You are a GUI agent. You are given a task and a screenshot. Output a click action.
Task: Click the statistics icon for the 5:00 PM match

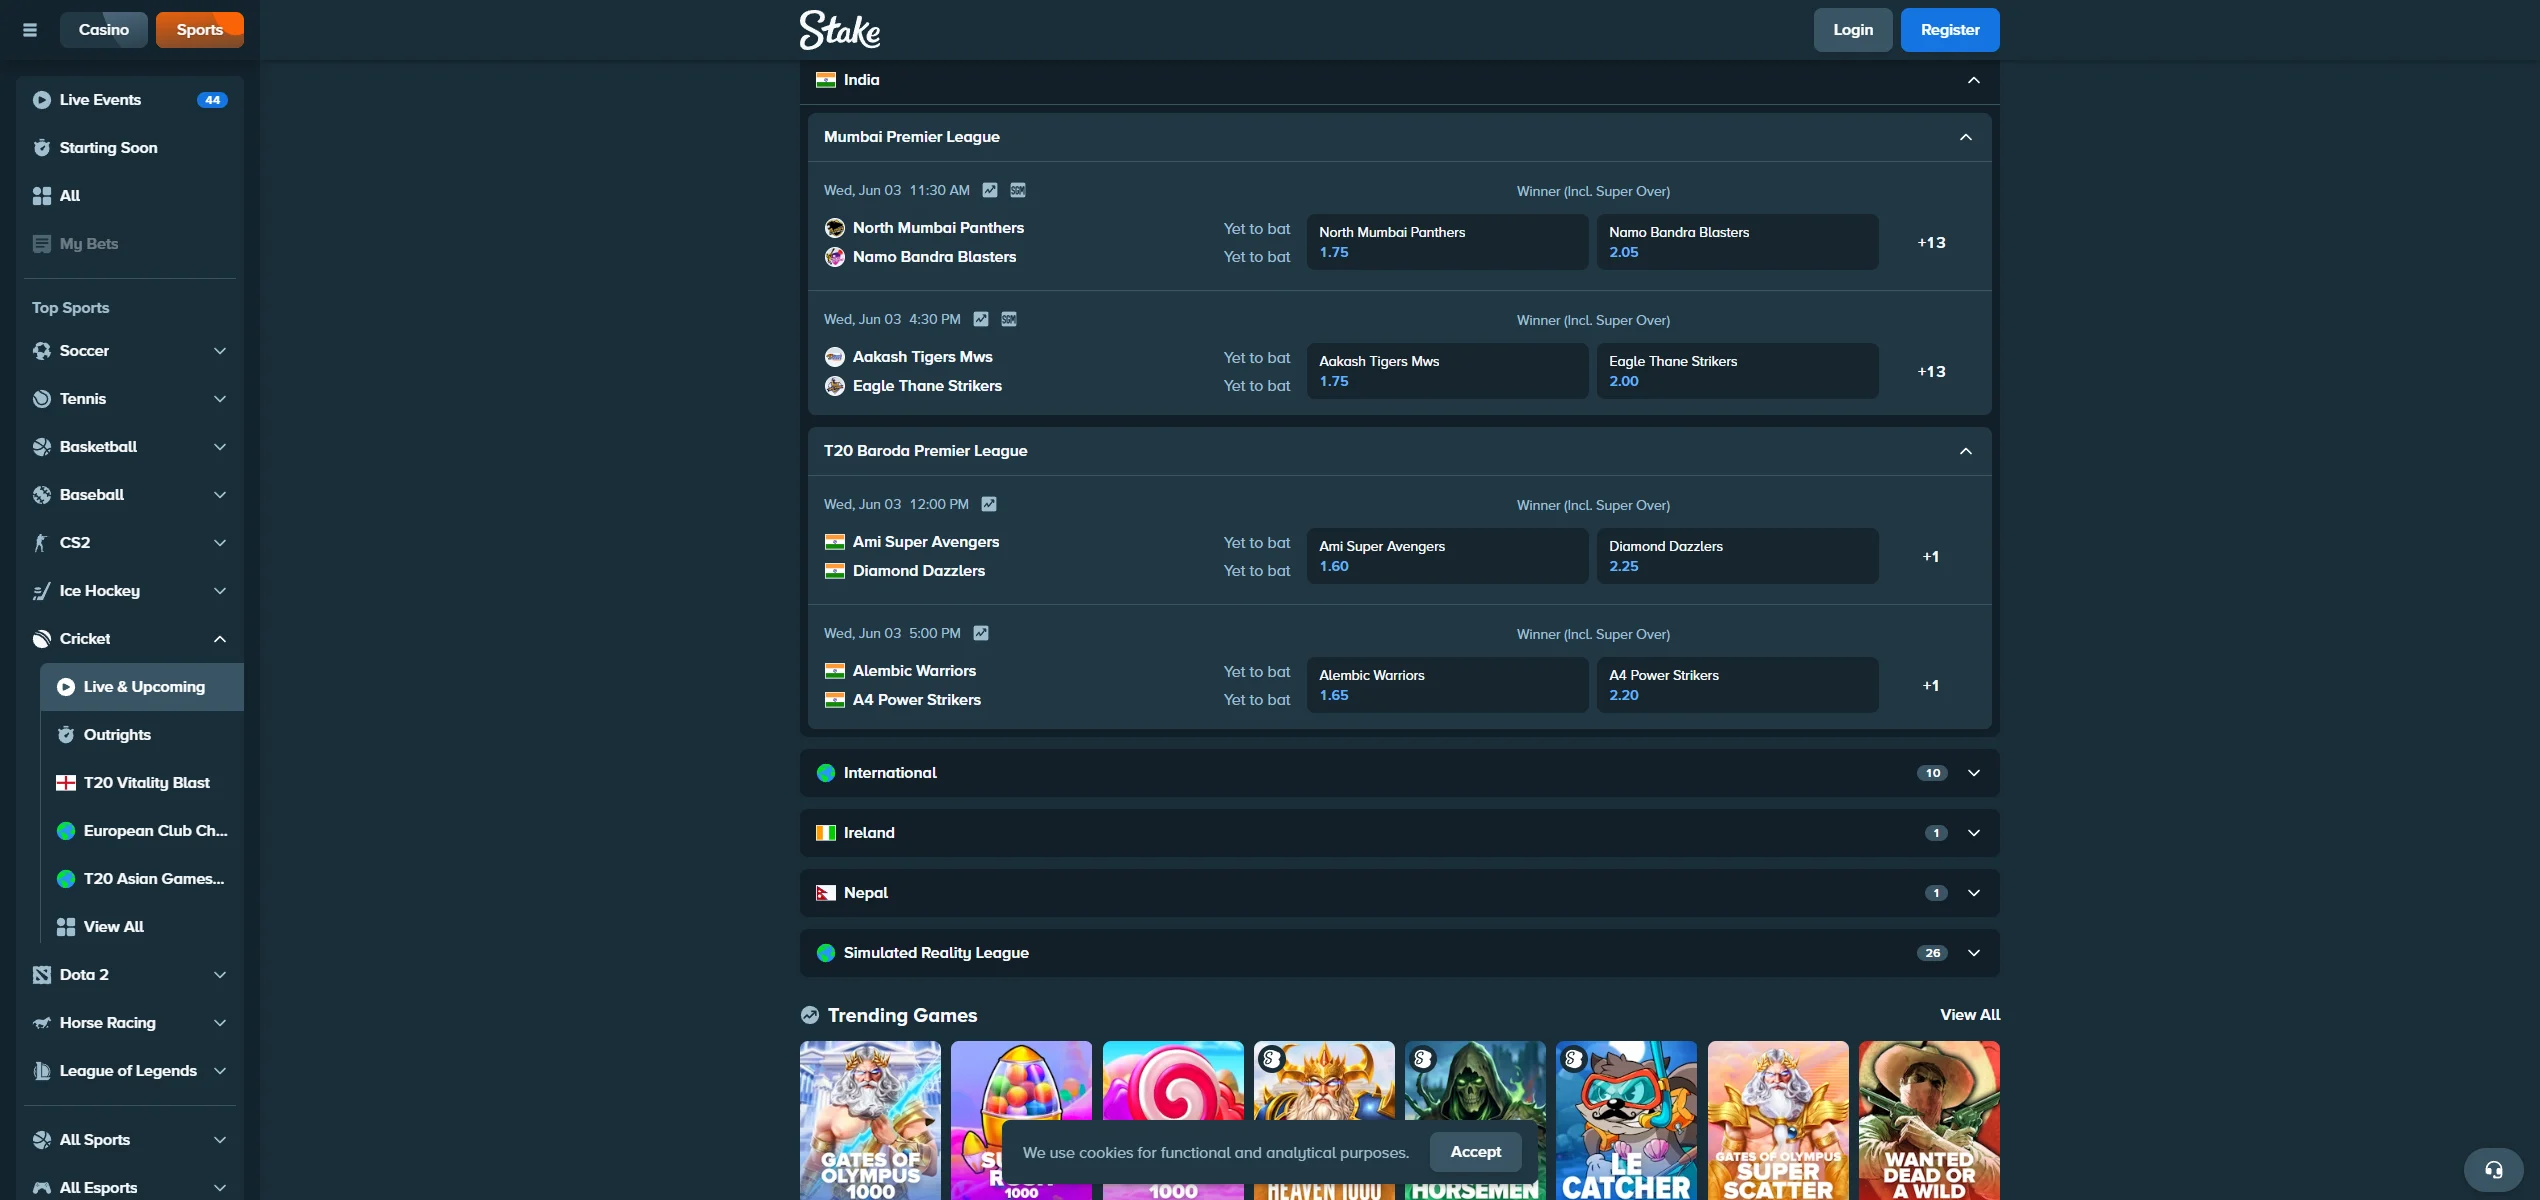coord(981,633)
